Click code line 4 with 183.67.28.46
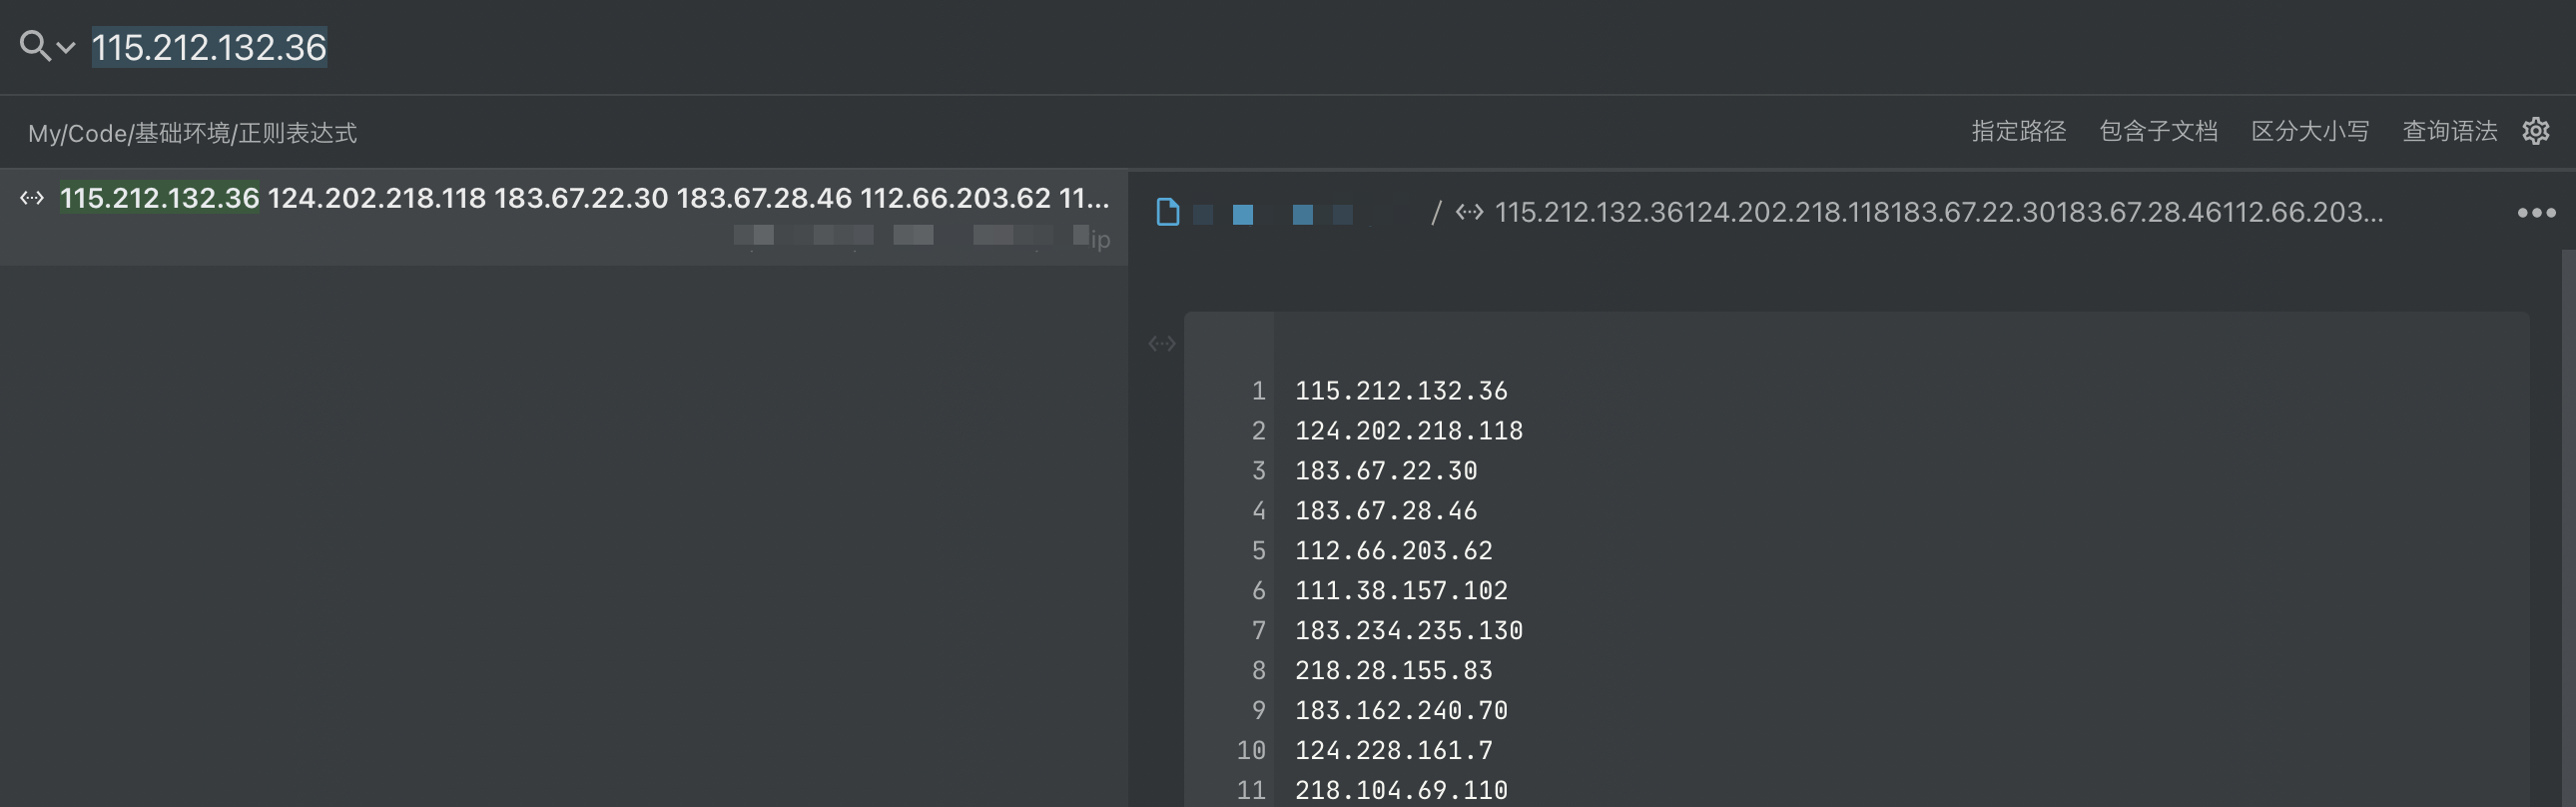Viewport: 2576px width, 807px height. point(1386,510)
